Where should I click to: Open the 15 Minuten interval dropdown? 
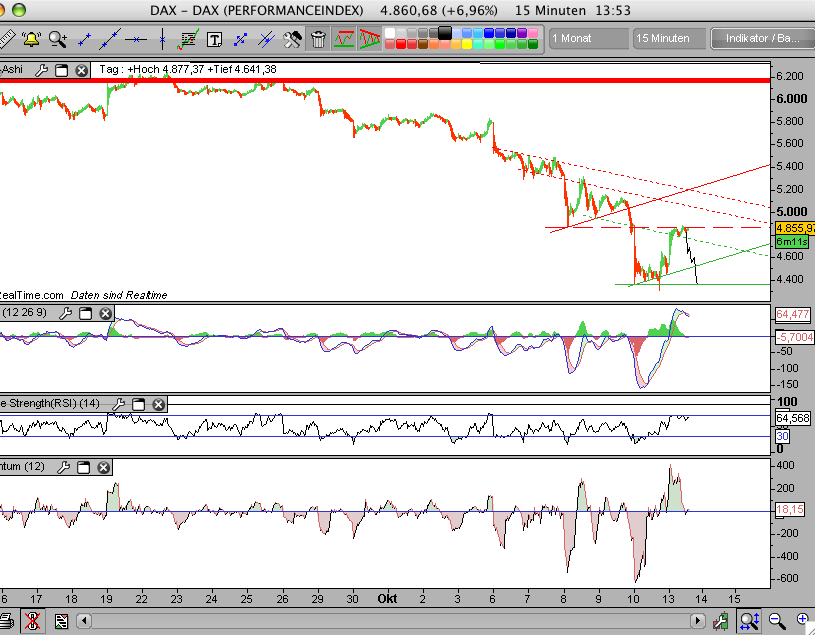pos(668,38)
